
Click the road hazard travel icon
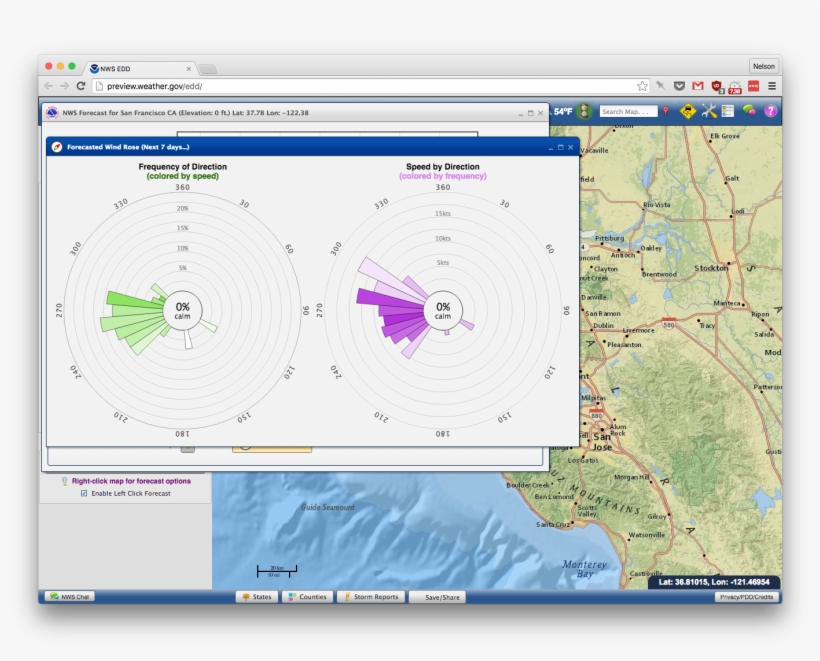(x=688, y=111)
